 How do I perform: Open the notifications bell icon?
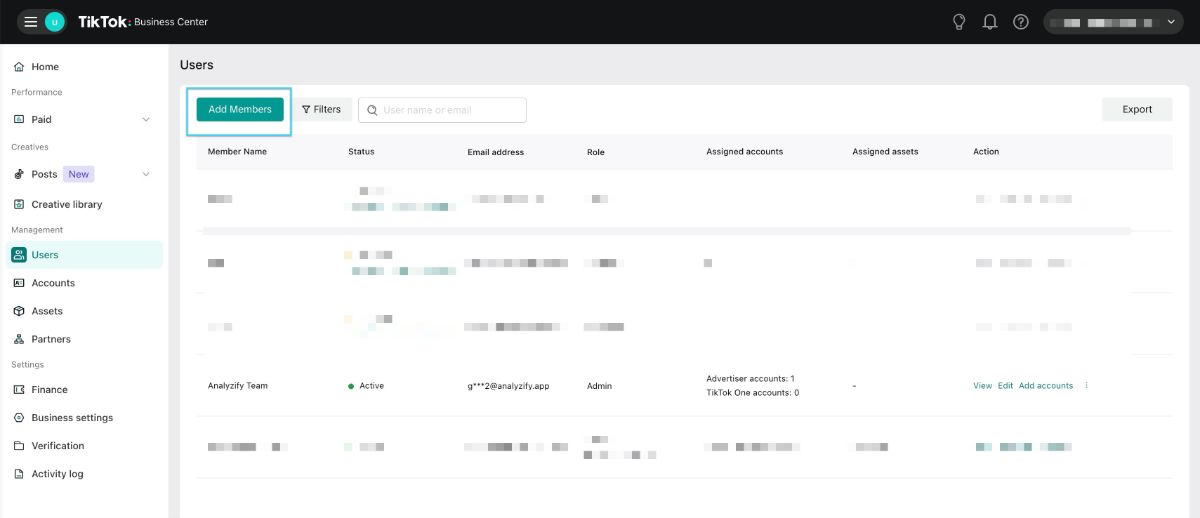[x=990, y=22]
